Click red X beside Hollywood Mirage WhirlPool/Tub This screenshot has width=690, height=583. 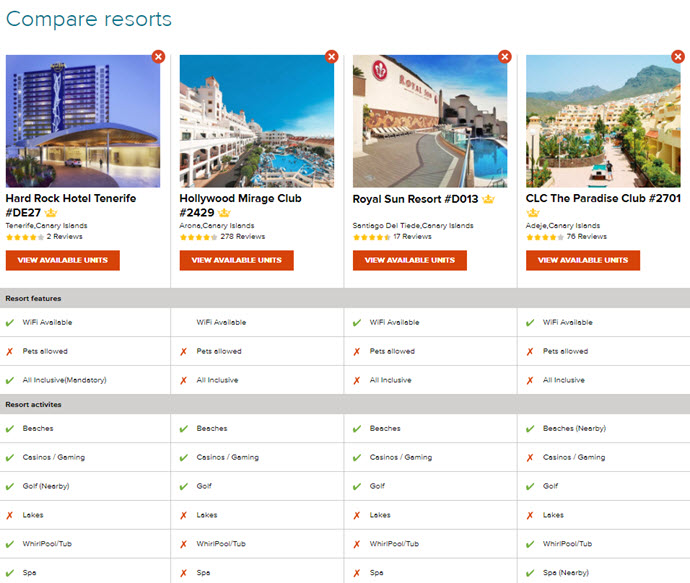click(x=184, y=544)
